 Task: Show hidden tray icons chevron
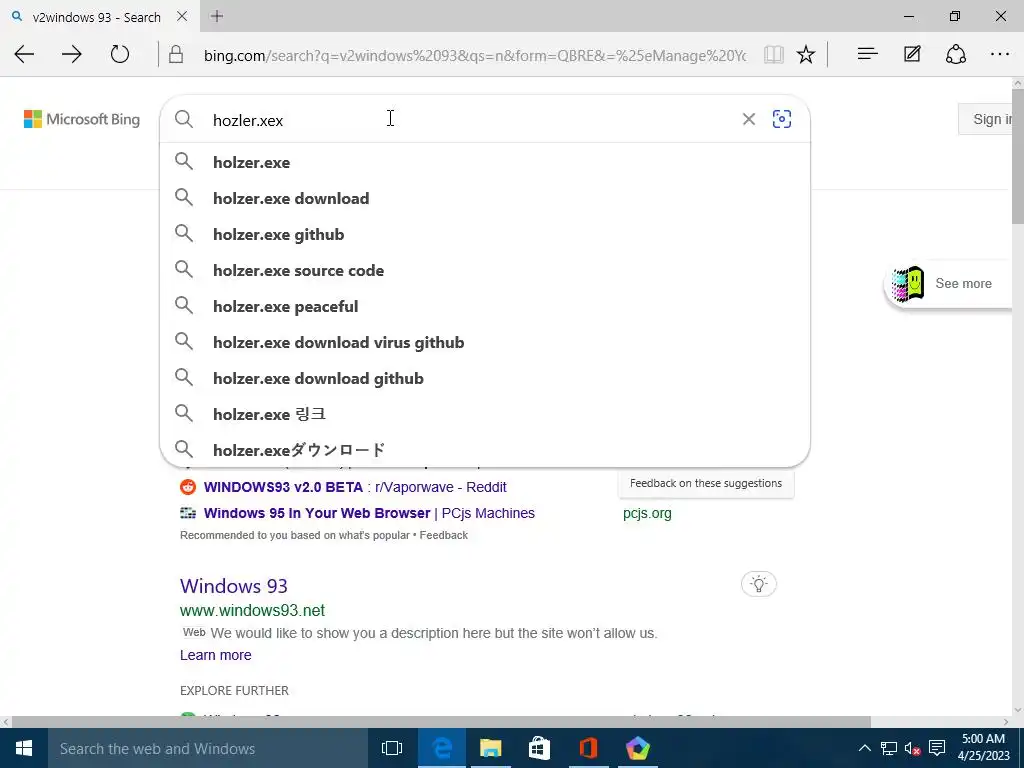(865, 748)
